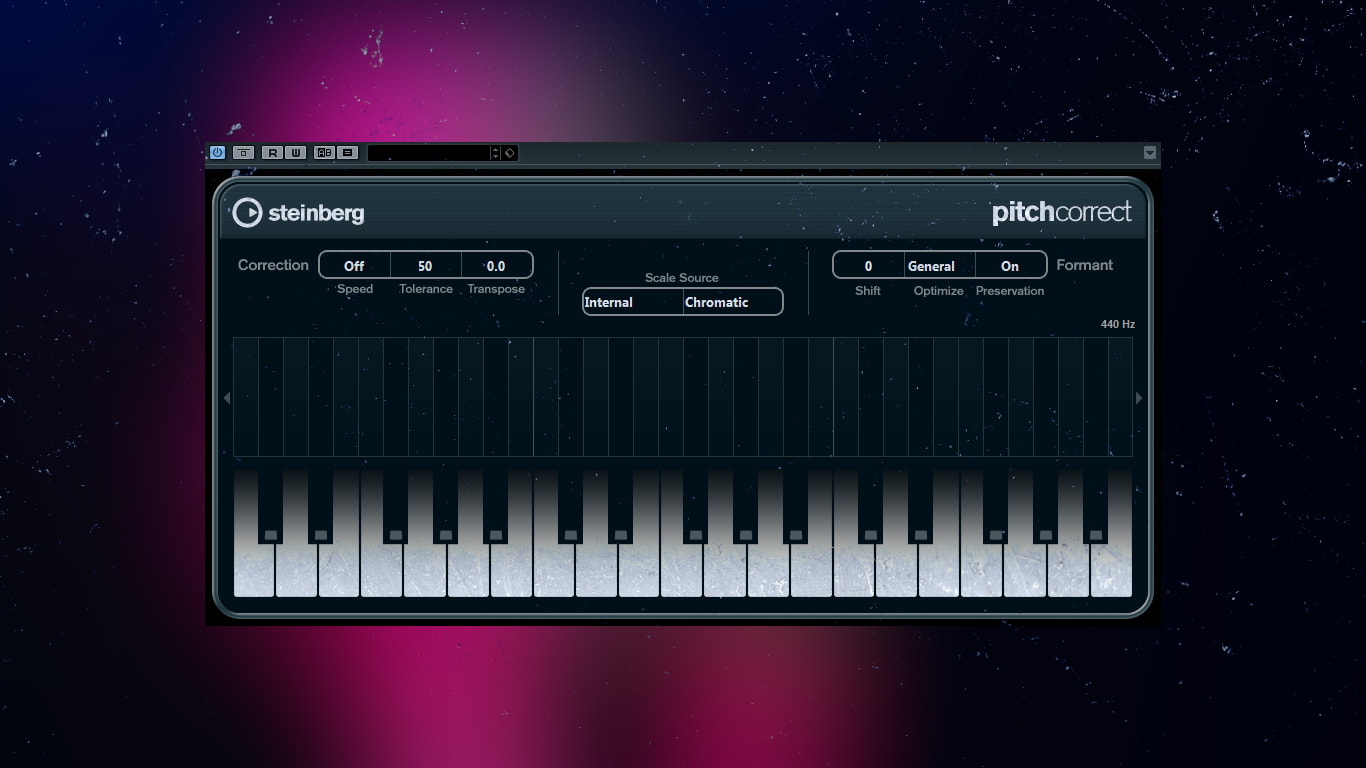This screenshot has height=768, width=1366.
Task: Click the middle octave white E key
Action: coord(640,570)
